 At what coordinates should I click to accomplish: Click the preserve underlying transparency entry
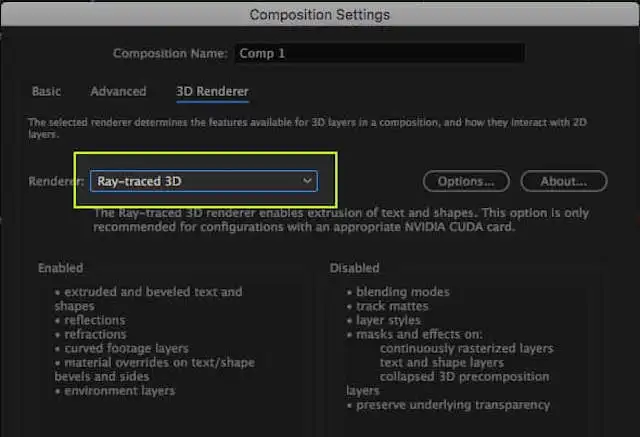coord(449,405)
